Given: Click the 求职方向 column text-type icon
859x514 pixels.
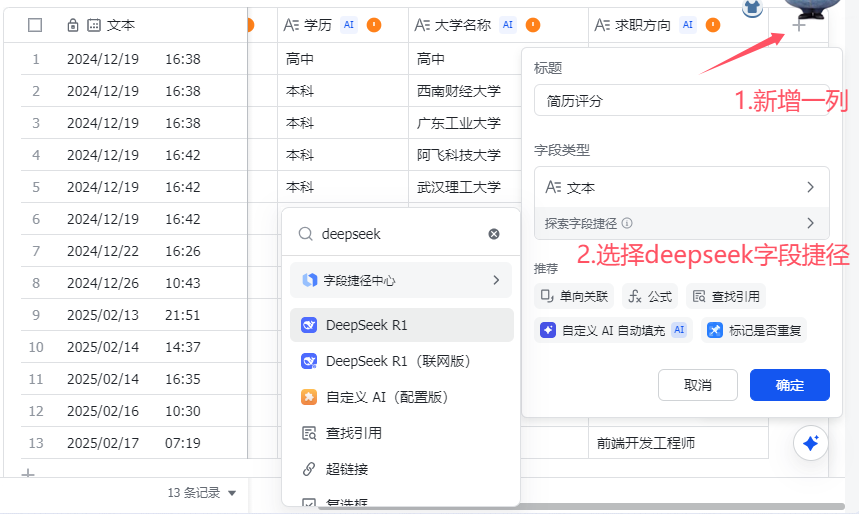Looking at the screenshot, I should coord(602,25).
